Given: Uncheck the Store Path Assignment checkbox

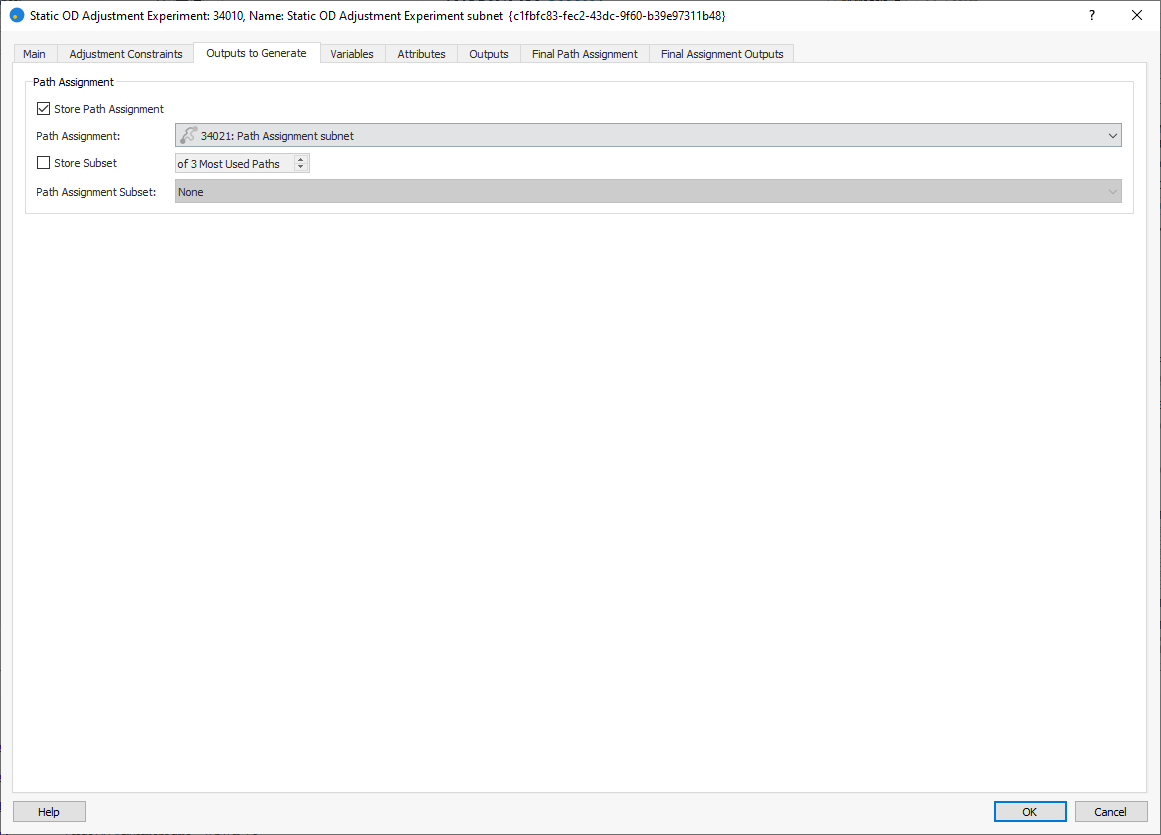Looking at the screenshot, I should tap(43, 109).
